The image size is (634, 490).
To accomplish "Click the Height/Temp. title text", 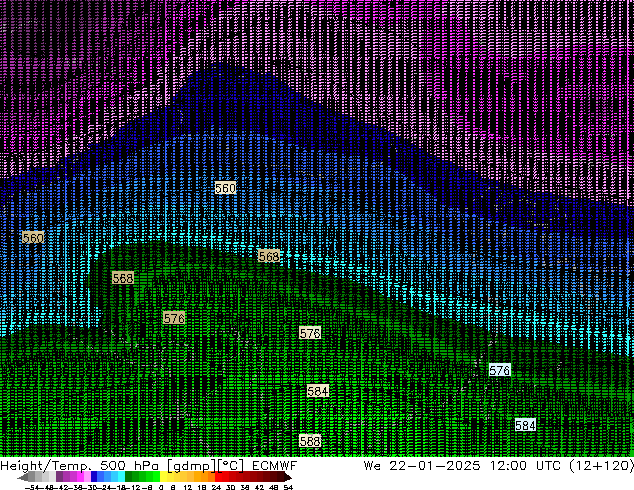I will point(45,466).
